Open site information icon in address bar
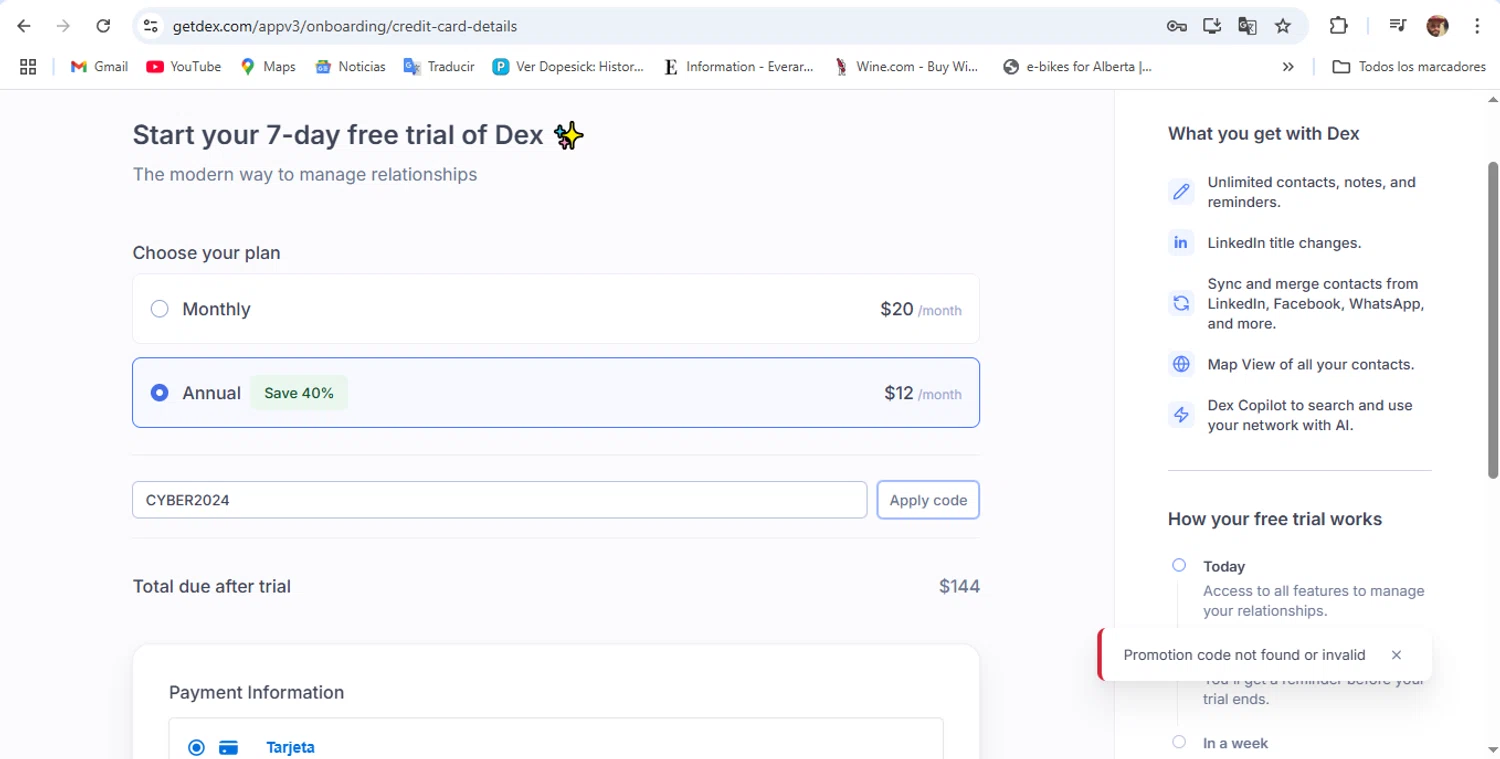The width and height of the screenshot is (1500, 759). pos(151,26)
